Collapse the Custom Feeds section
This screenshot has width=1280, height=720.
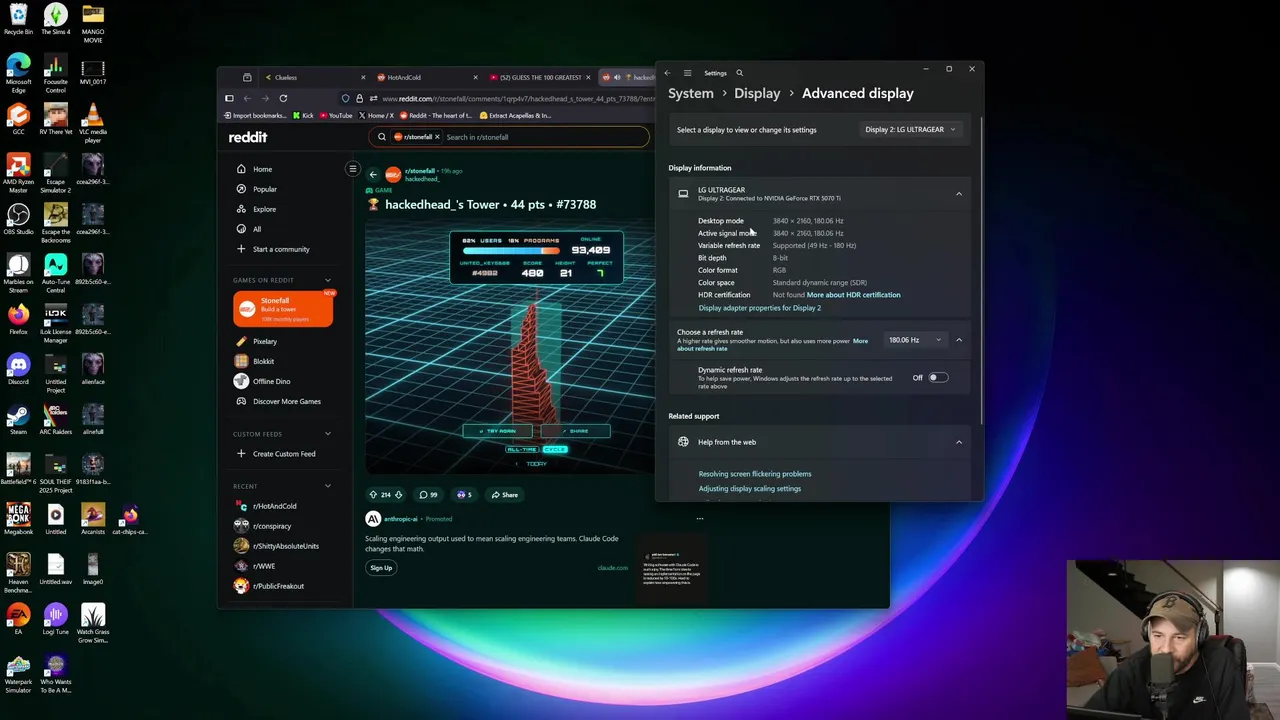327,434
